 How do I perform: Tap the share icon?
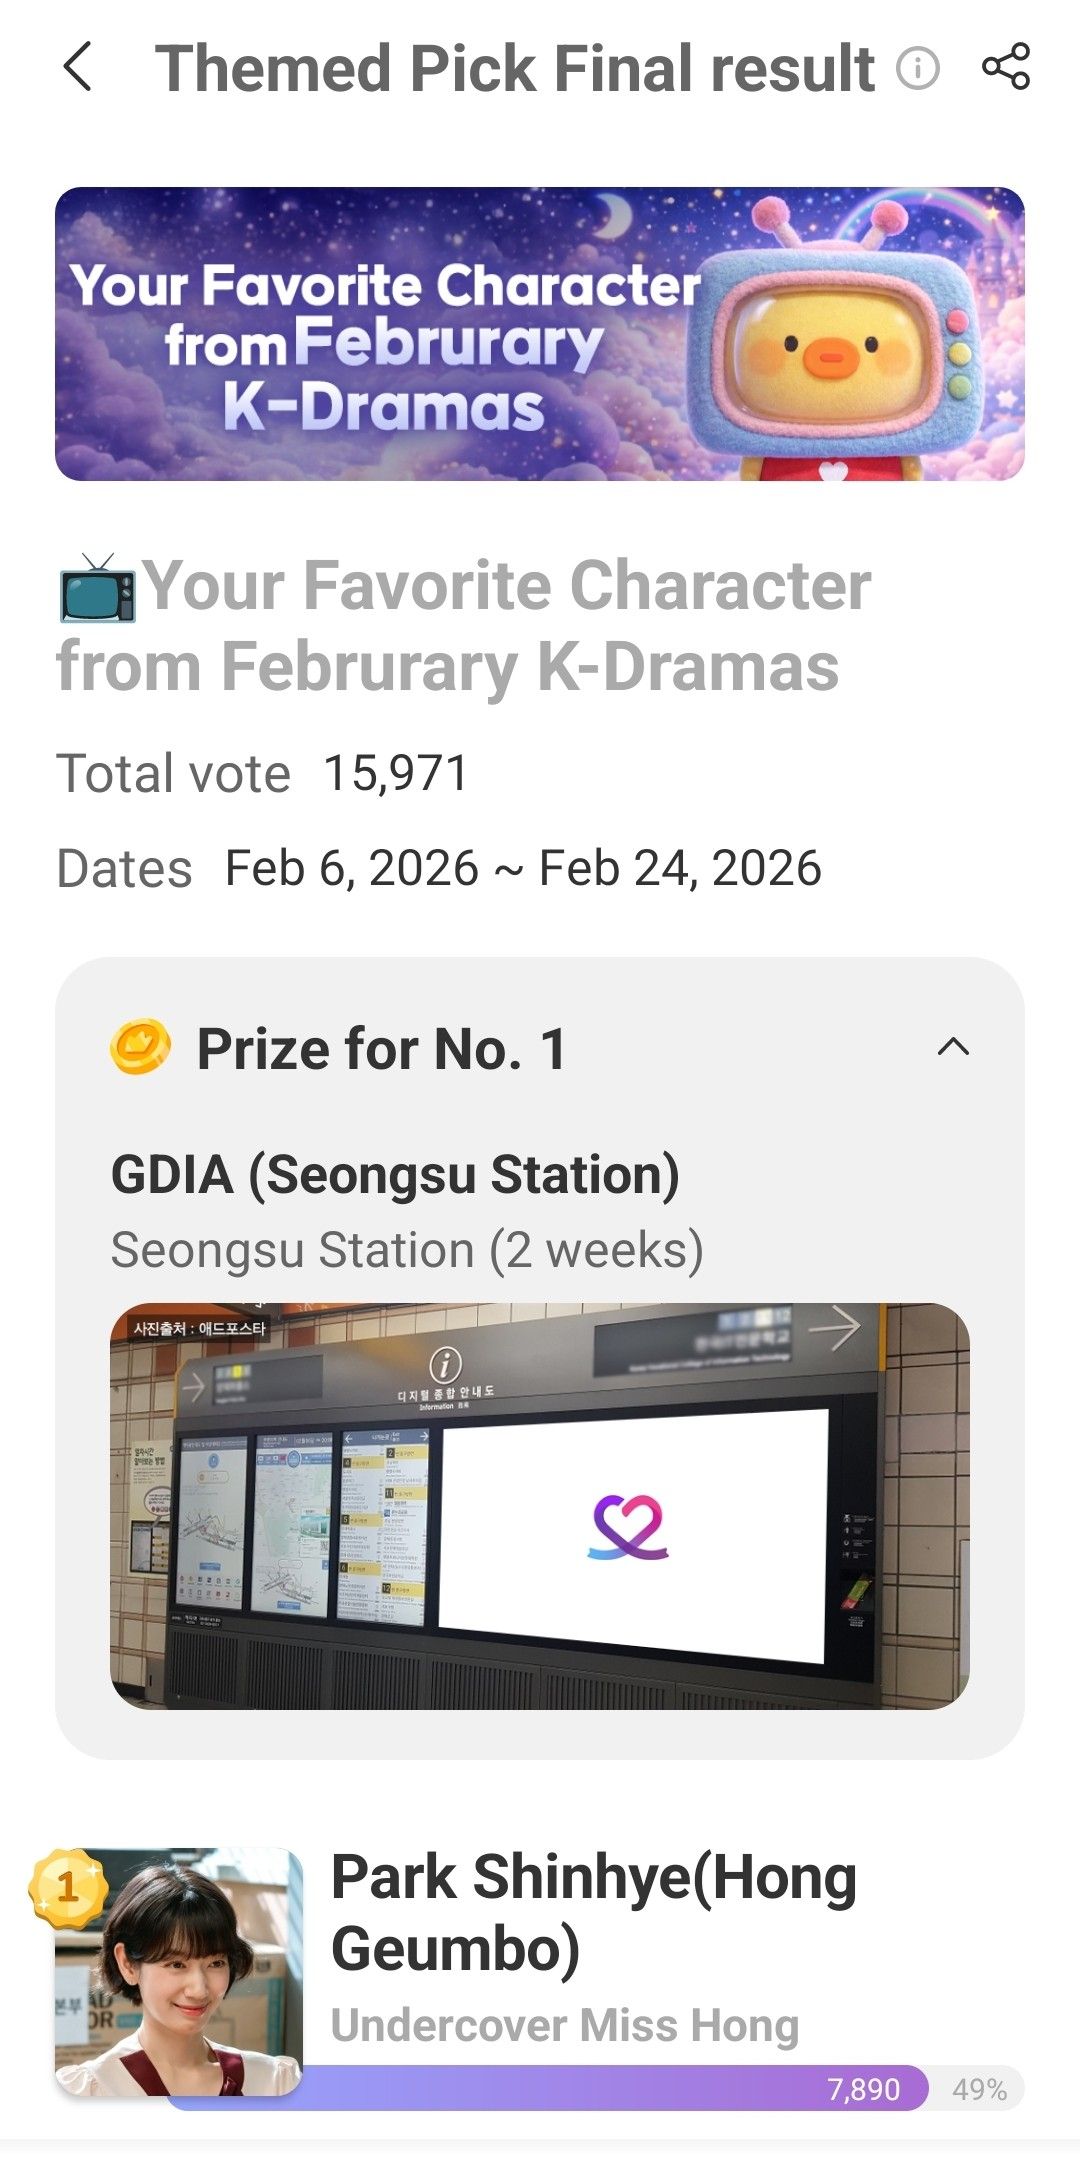[1005, 67]
